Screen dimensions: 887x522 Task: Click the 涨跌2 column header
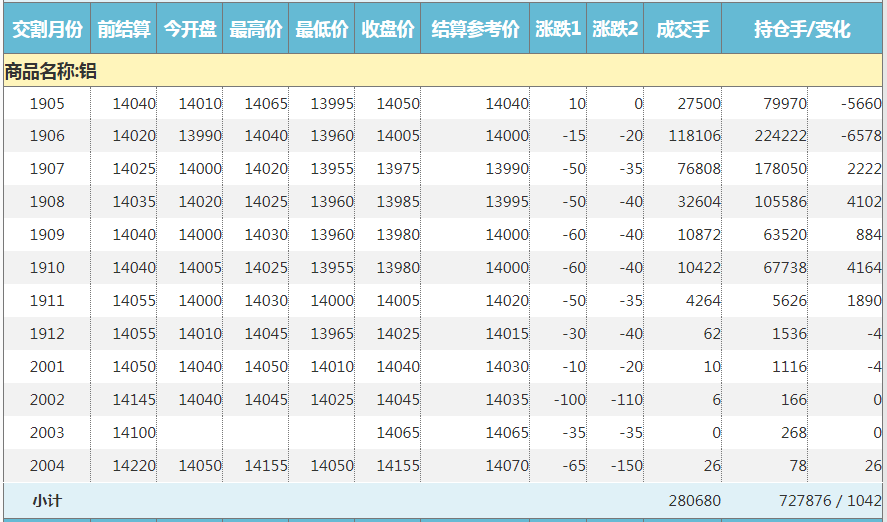pos(615,30)
